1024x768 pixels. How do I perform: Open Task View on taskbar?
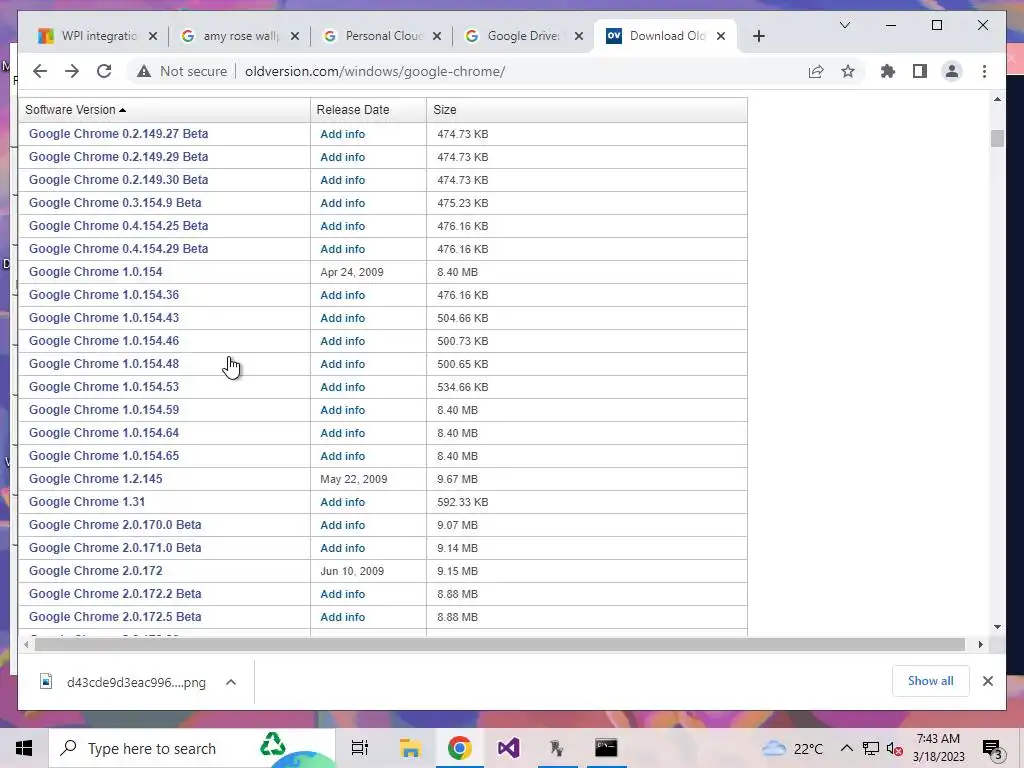[x=360, y=748]
